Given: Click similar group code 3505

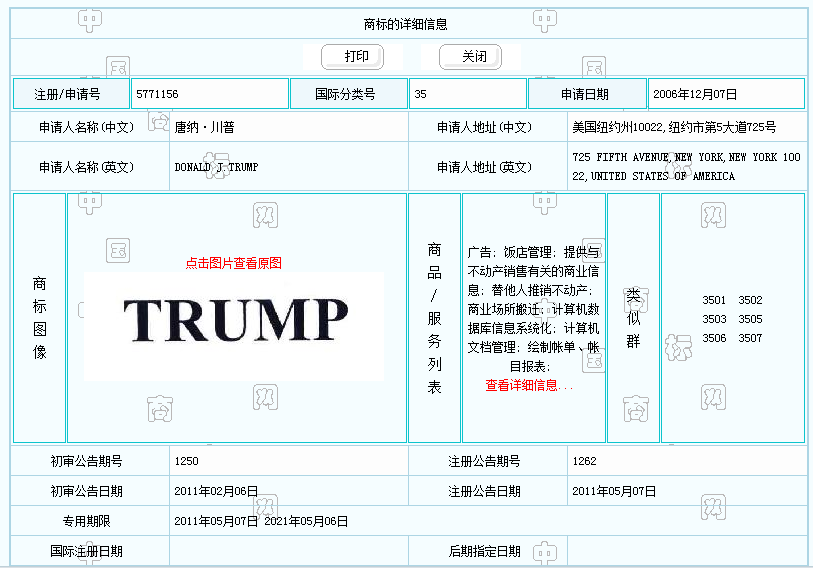Looking at the screenshot, I should pos(750,319).
